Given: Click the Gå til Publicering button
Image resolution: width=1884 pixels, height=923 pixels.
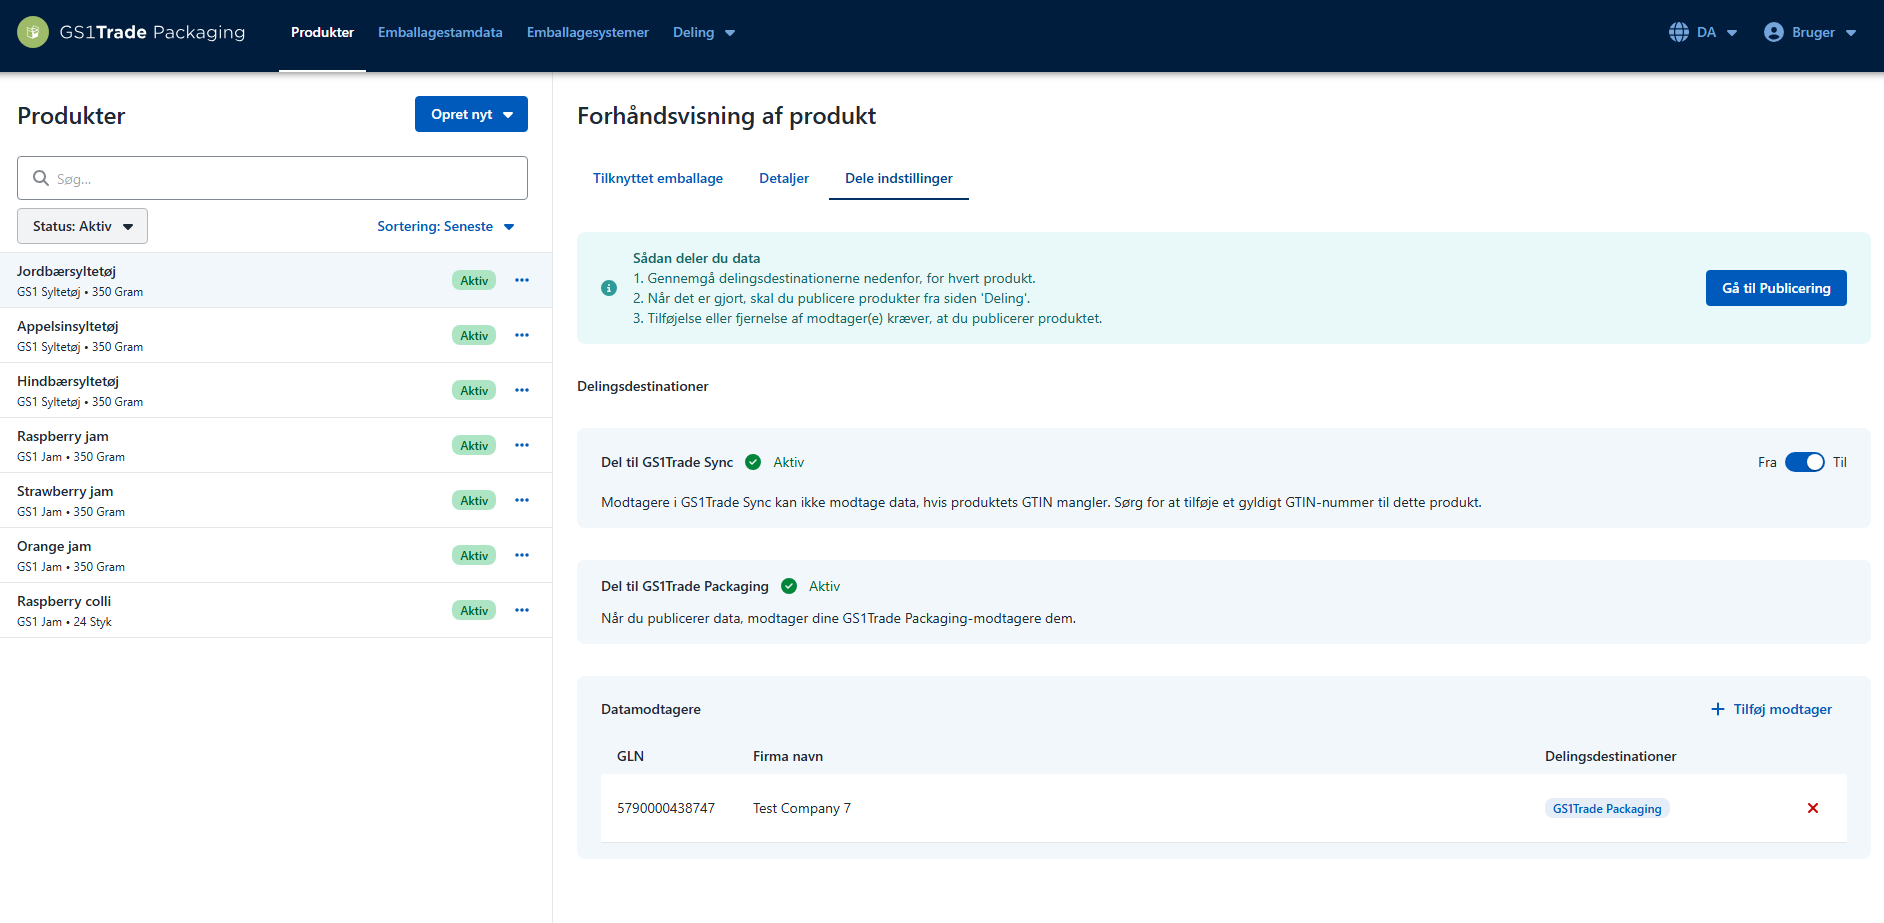Looking at the screenshot, I should tap(1776, 288).
